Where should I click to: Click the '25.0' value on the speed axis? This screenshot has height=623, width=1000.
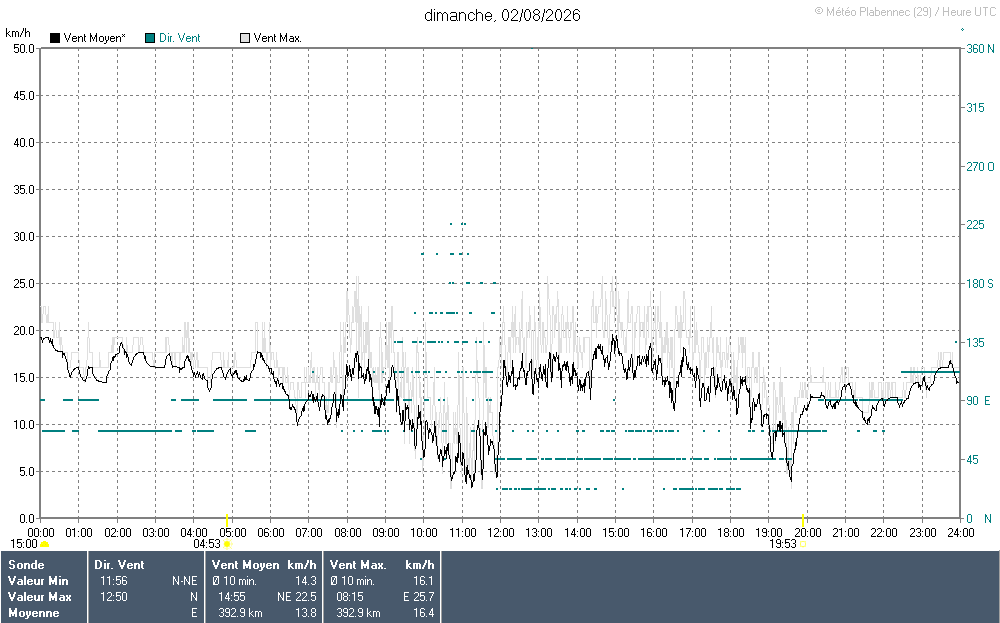tap(24, 284)
